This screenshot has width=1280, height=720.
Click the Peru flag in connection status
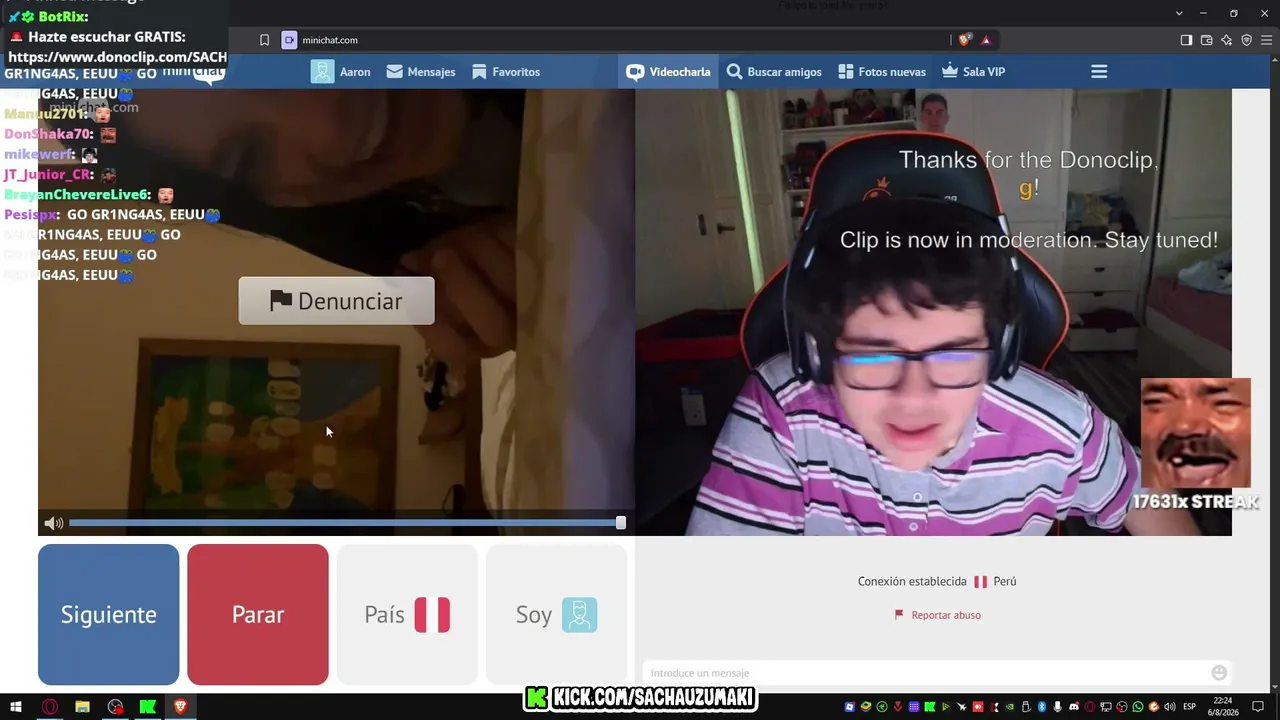point(981,581)
